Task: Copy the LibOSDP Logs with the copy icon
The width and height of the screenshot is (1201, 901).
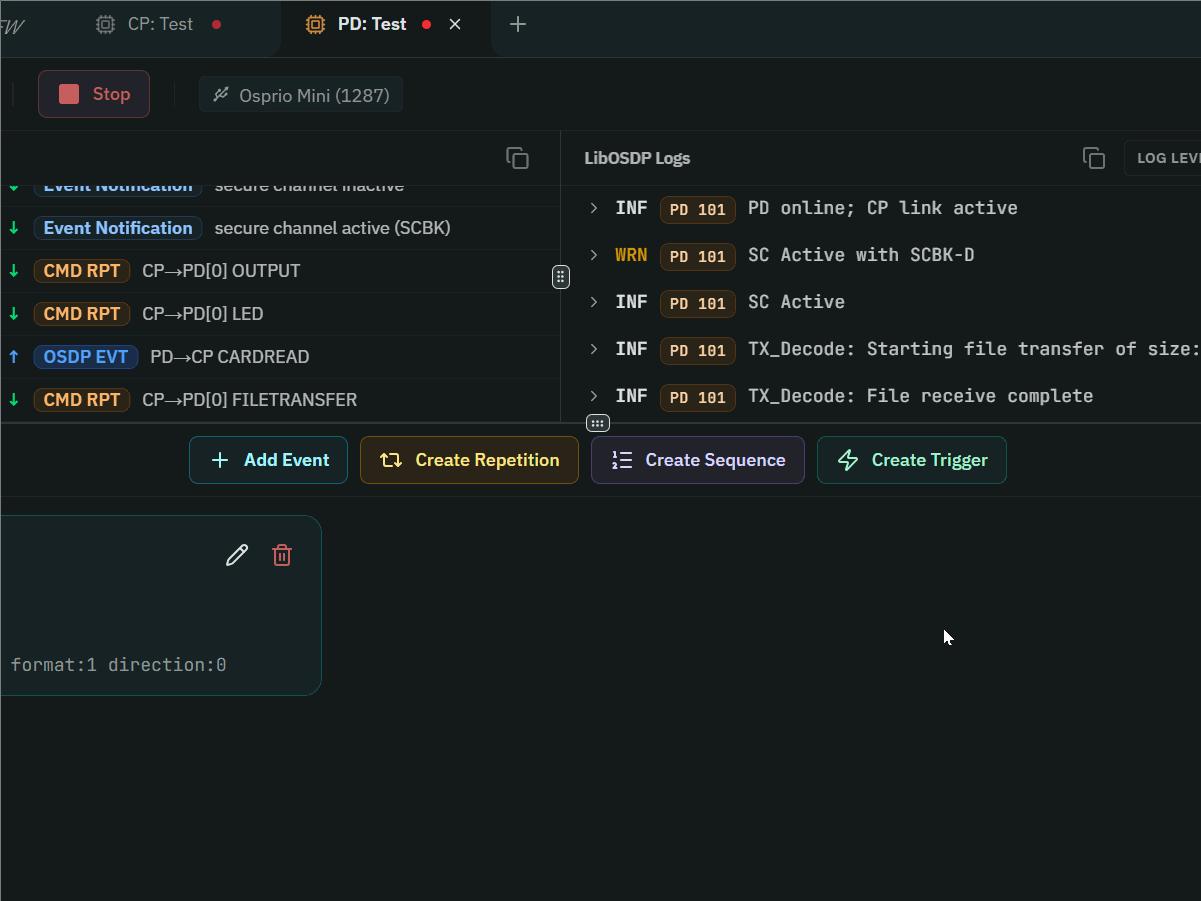Action: tap(1094, 158)
